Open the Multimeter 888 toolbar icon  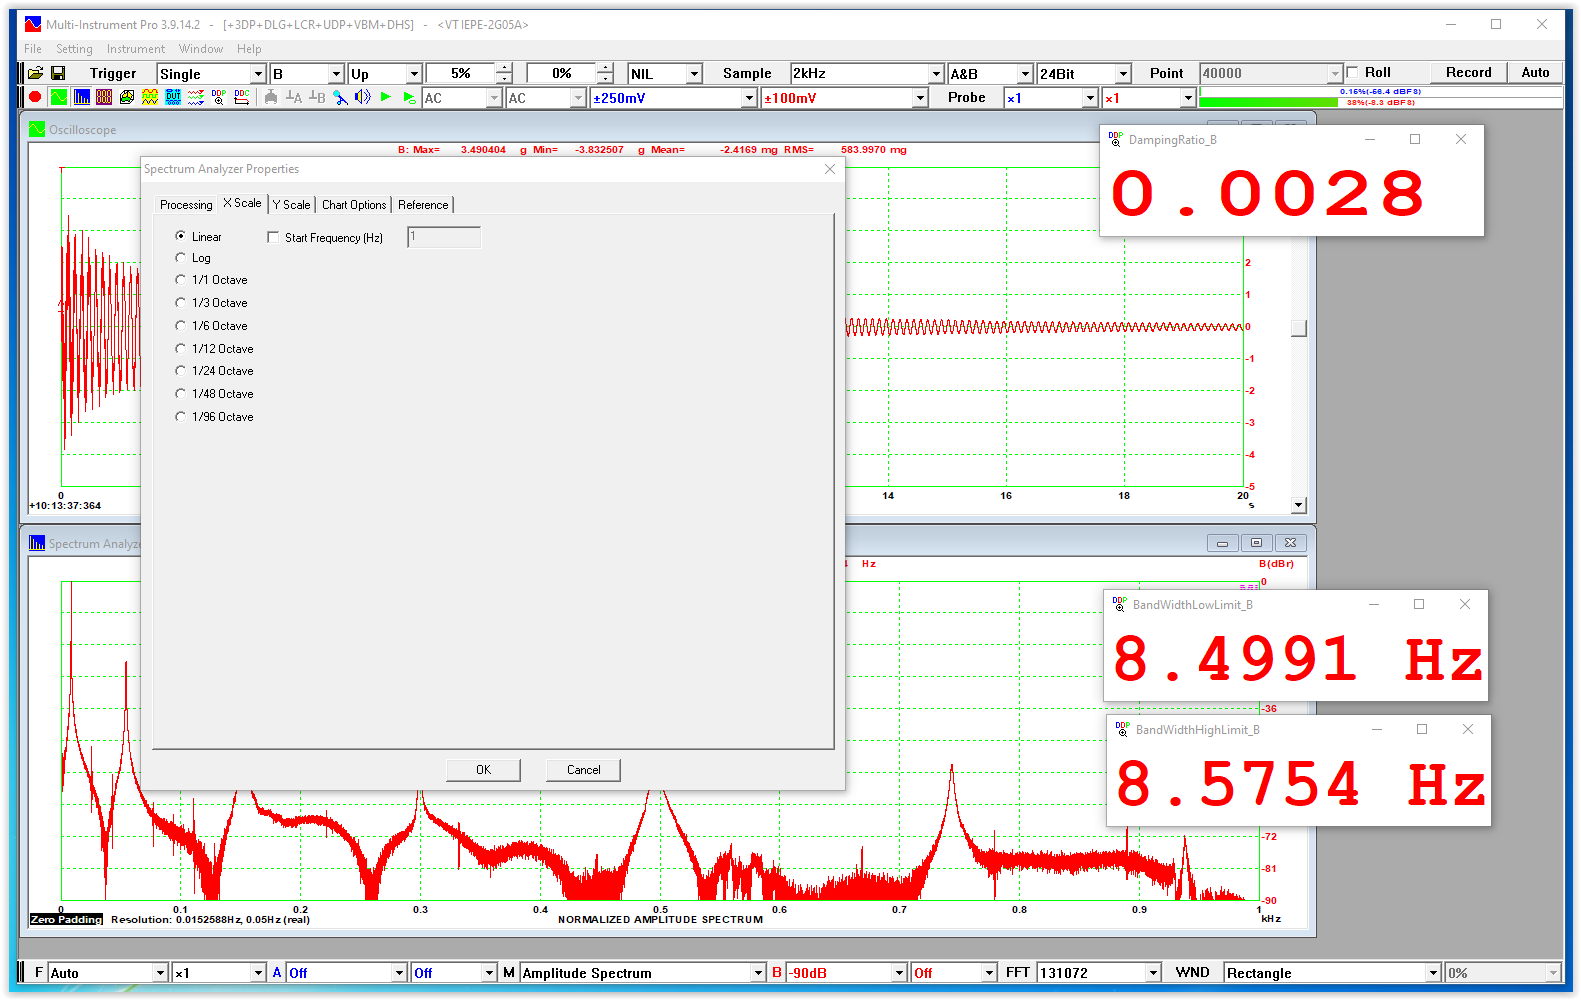pyautogui.click(x=104, y=97)
